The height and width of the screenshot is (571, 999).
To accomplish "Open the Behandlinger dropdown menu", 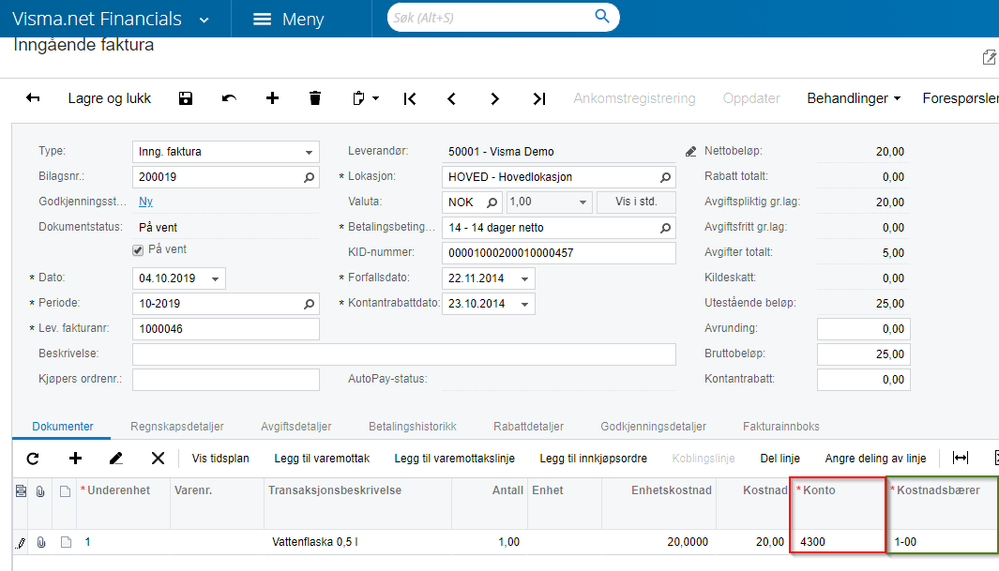I will pos(854,98).
